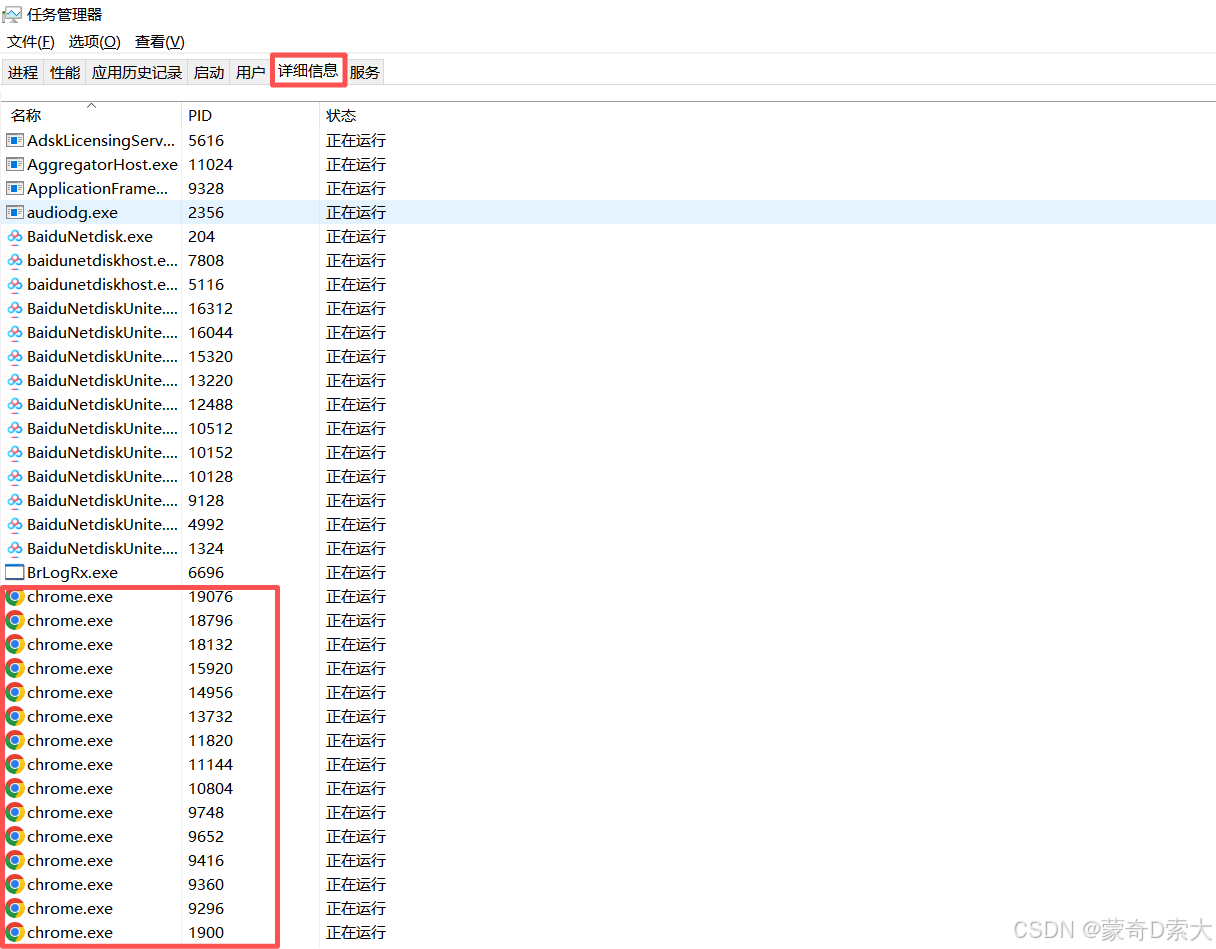The width and height of the screenshot is (1216, 949).
Task: Switch to the 进程 tab
Action: (x=23, y=72)
